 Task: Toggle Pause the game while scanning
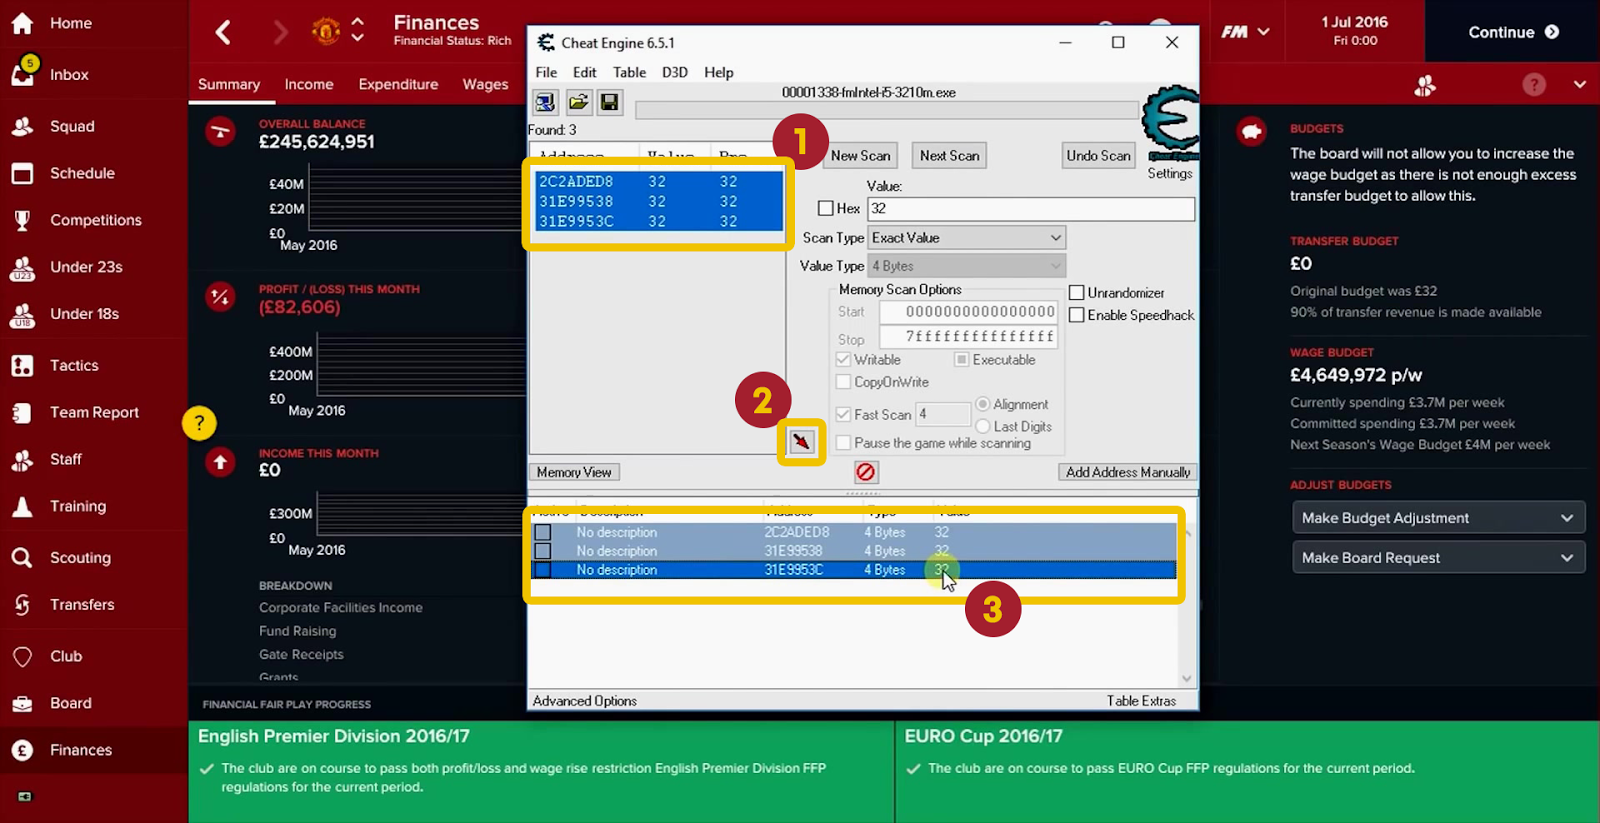(x=843, y=443)
